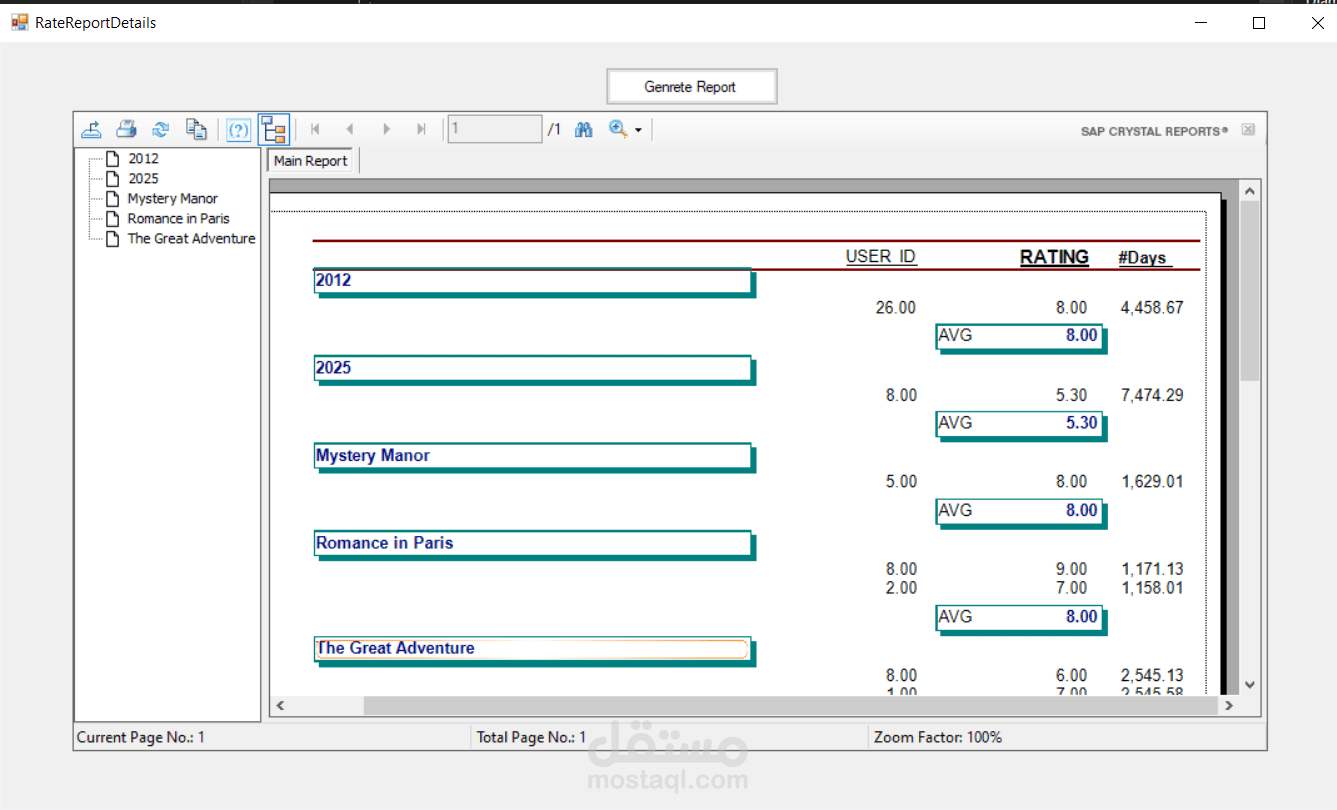Go to next page arrow
1337x810 pixels.
click(x=386, y=129)
